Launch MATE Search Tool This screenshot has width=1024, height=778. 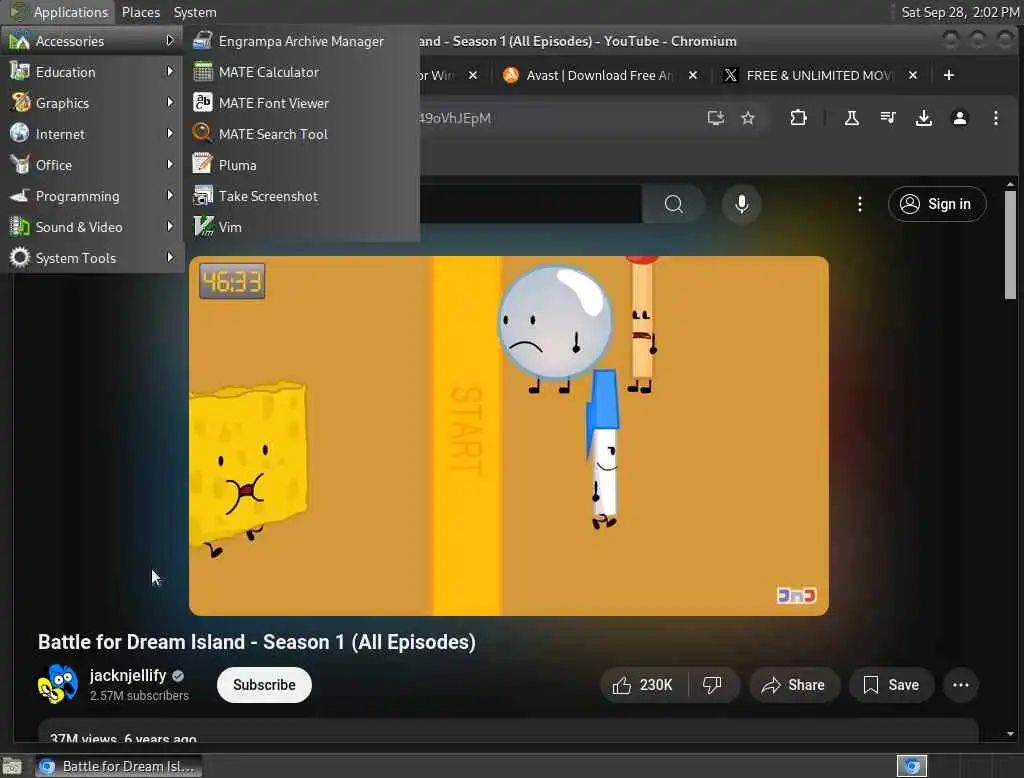click(x=301, y=134)
